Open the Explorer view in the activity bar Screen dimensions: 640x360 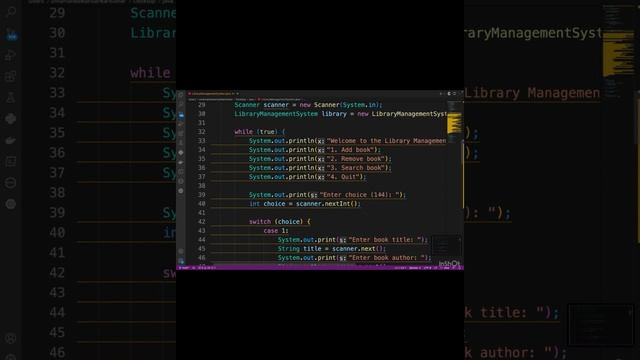(x=181, y=95)
